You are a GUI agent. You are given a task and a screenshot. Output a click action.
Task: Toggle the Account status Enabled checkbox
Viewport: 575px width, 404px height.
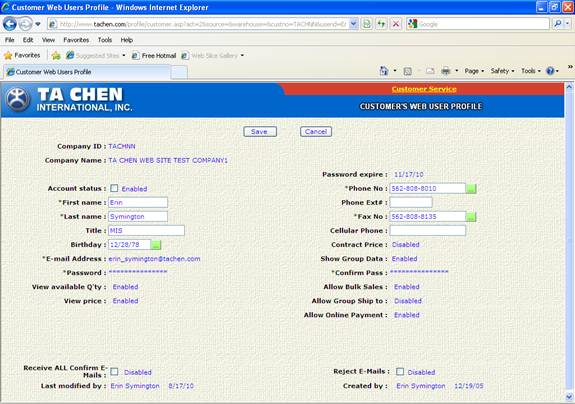click(x=114, y=188)
